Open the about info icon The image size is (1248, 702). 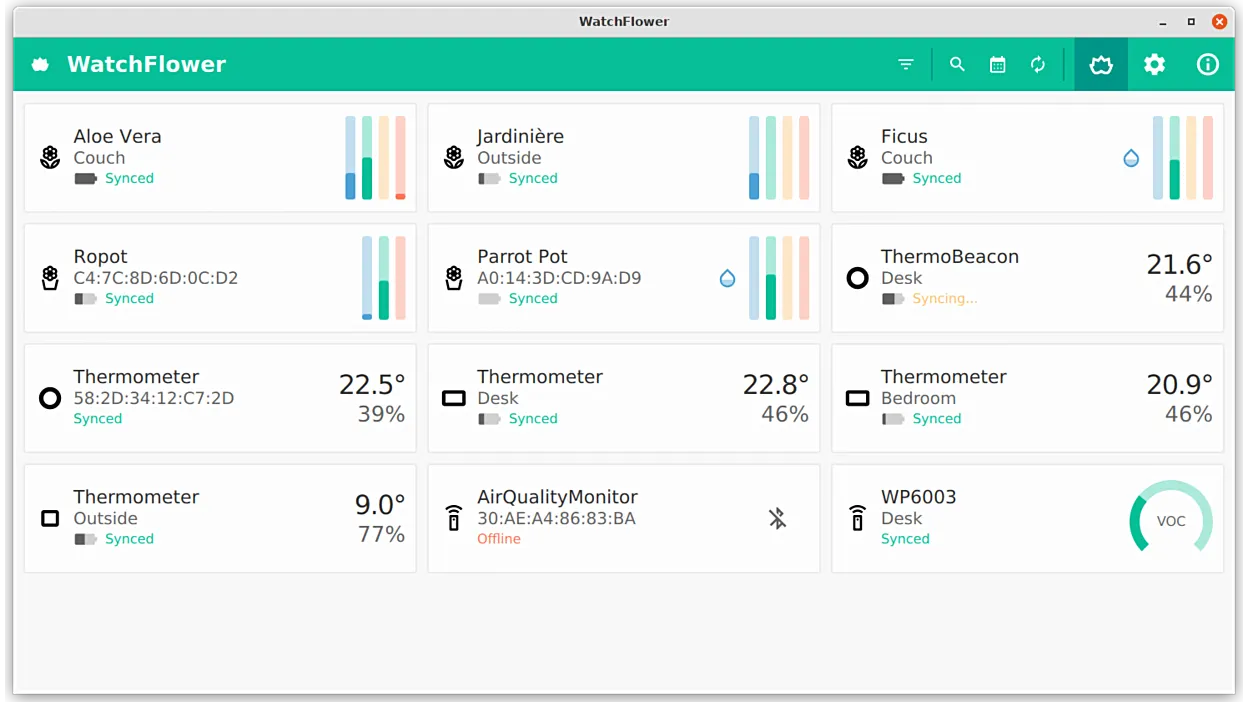click(1208, 64)
